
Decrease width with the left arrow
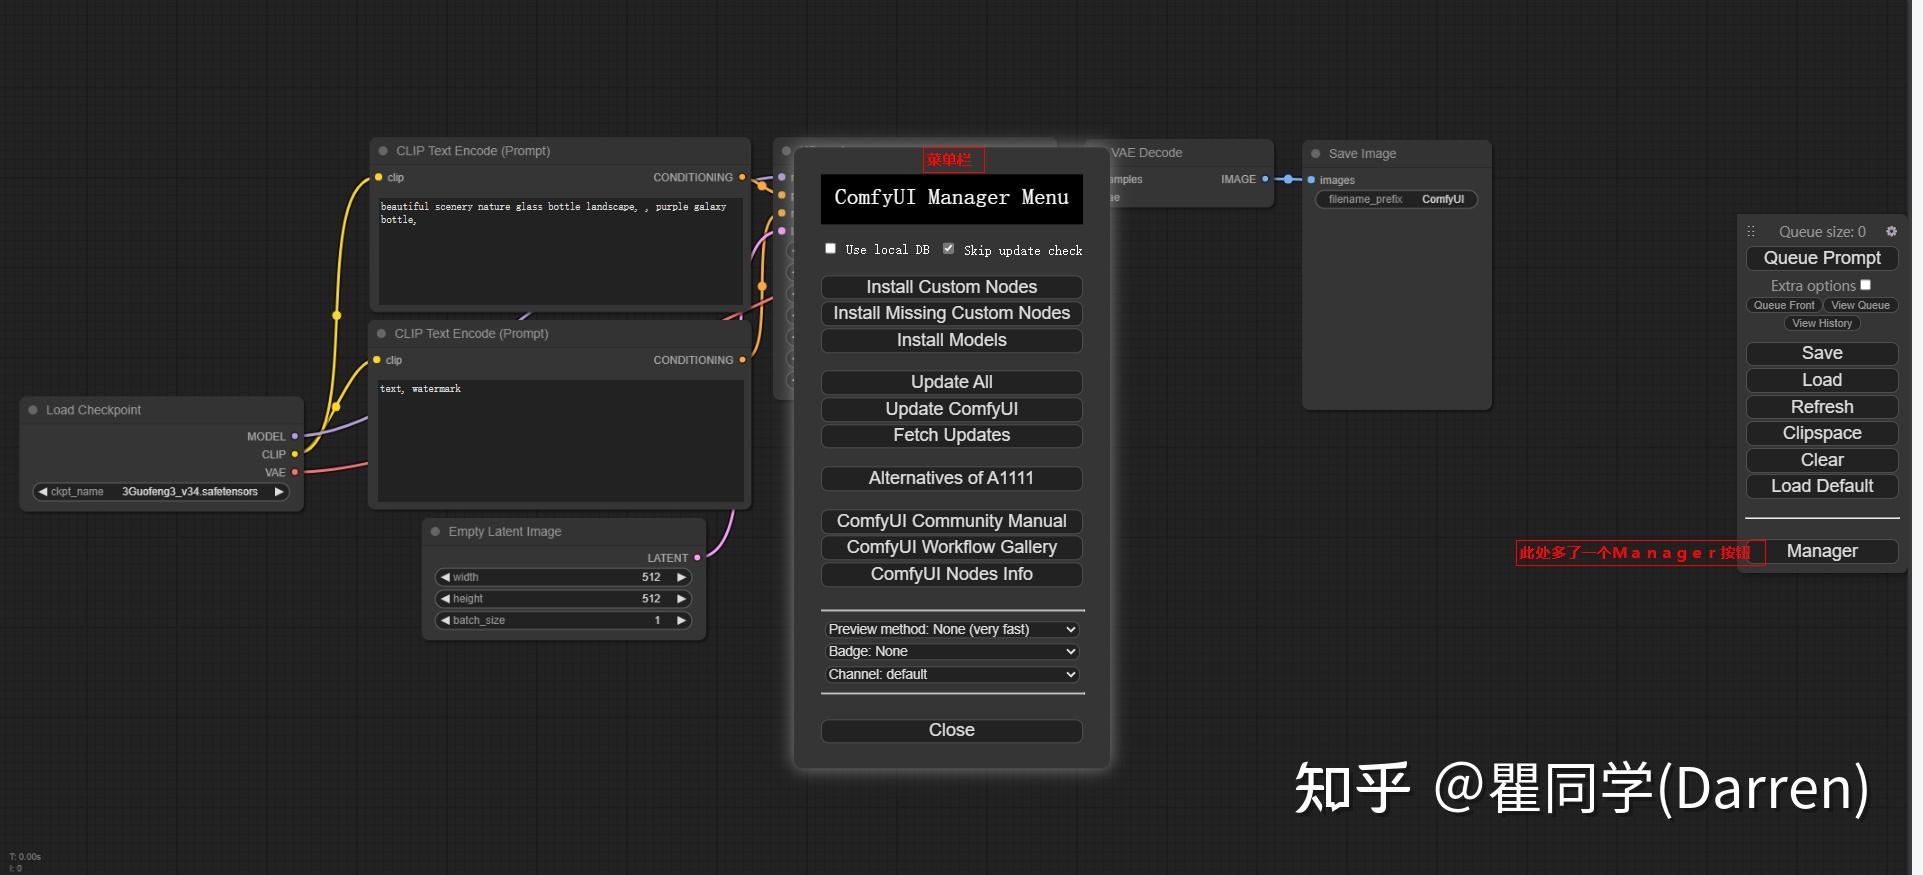(445, 577)
